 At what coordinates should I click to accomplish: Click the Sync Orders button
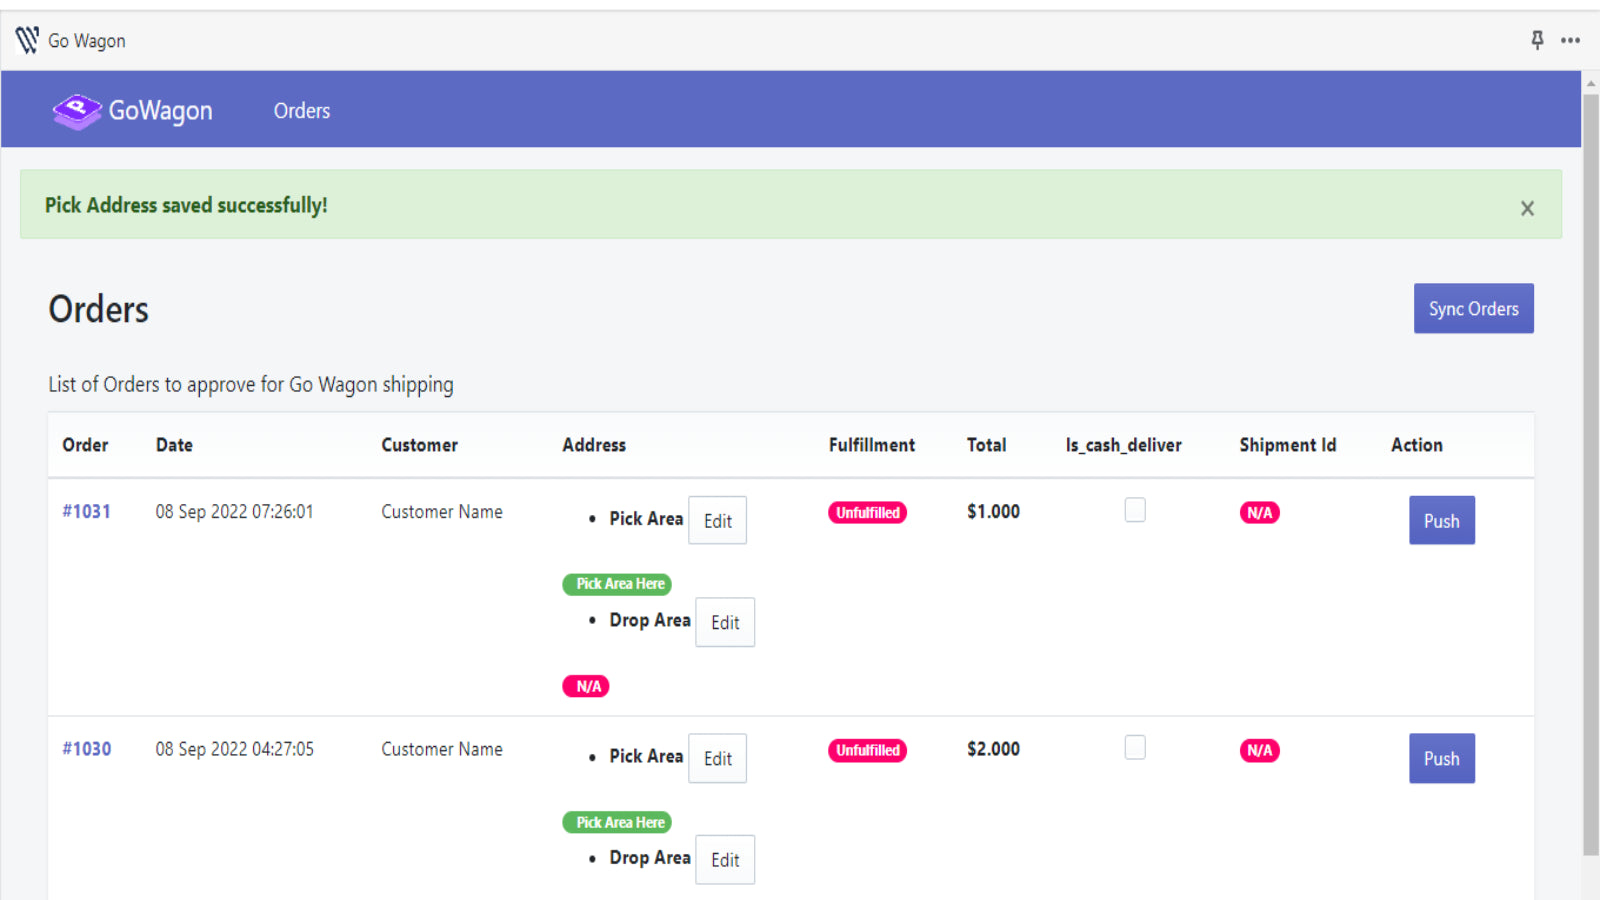pos(1472,308)
